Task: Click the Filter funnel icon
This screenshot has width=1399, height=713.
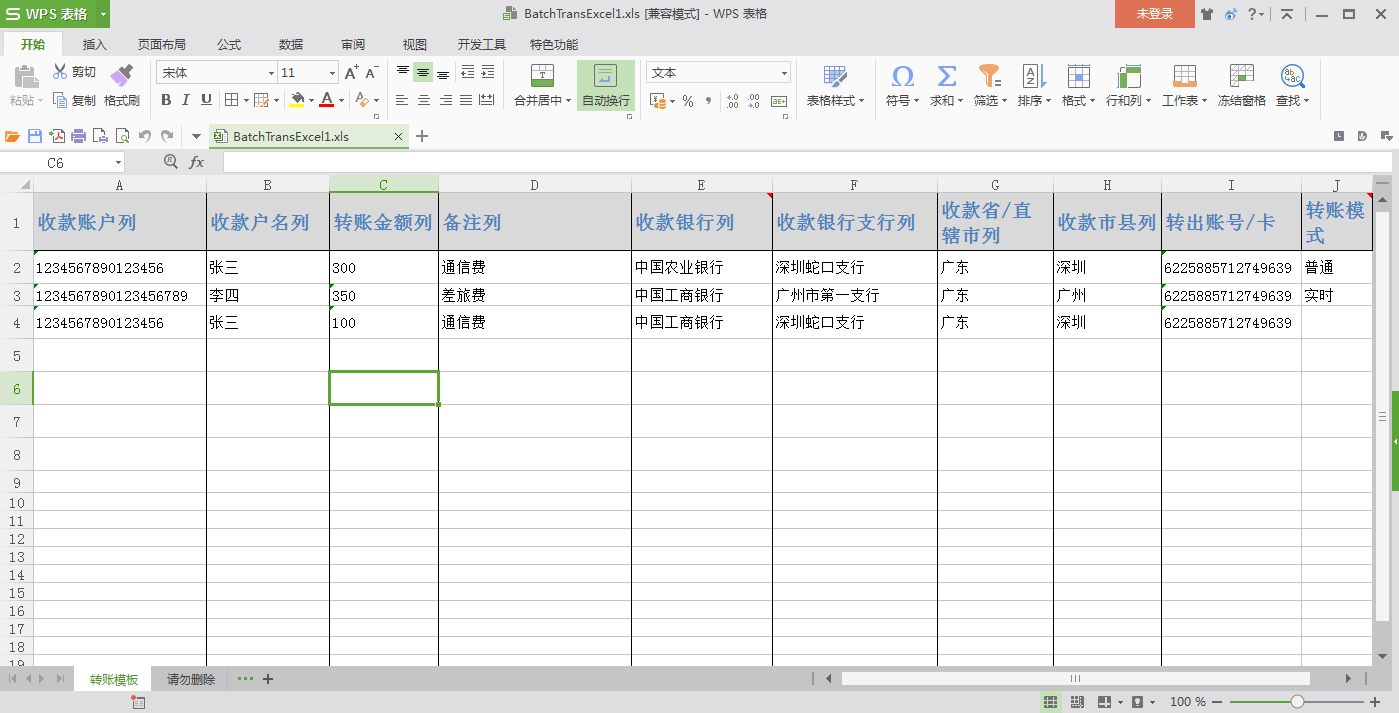Action: (x=989, y=76)
